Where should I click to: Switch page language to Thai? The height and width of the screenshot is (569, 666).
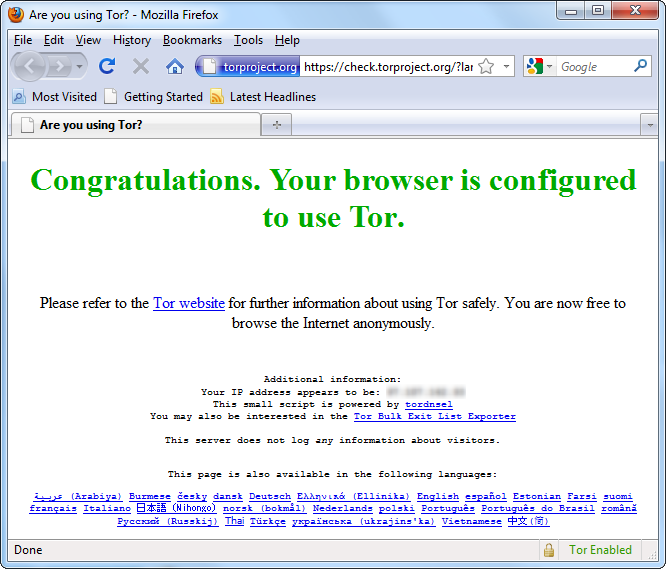[234, 521]
